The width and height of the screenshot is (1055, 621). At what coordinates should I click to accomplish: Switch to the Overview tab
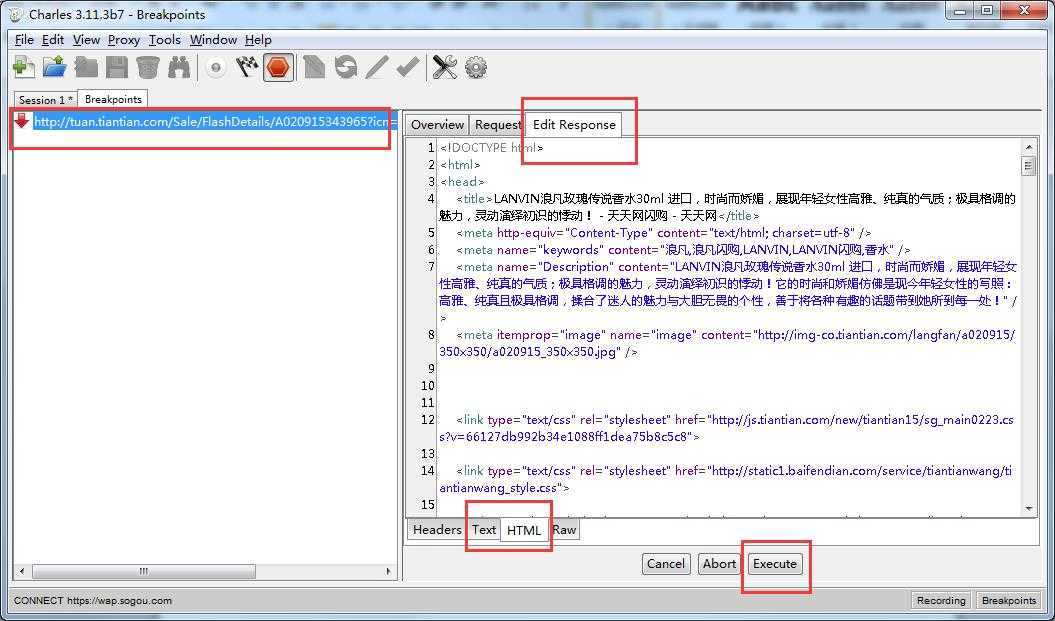437,124
